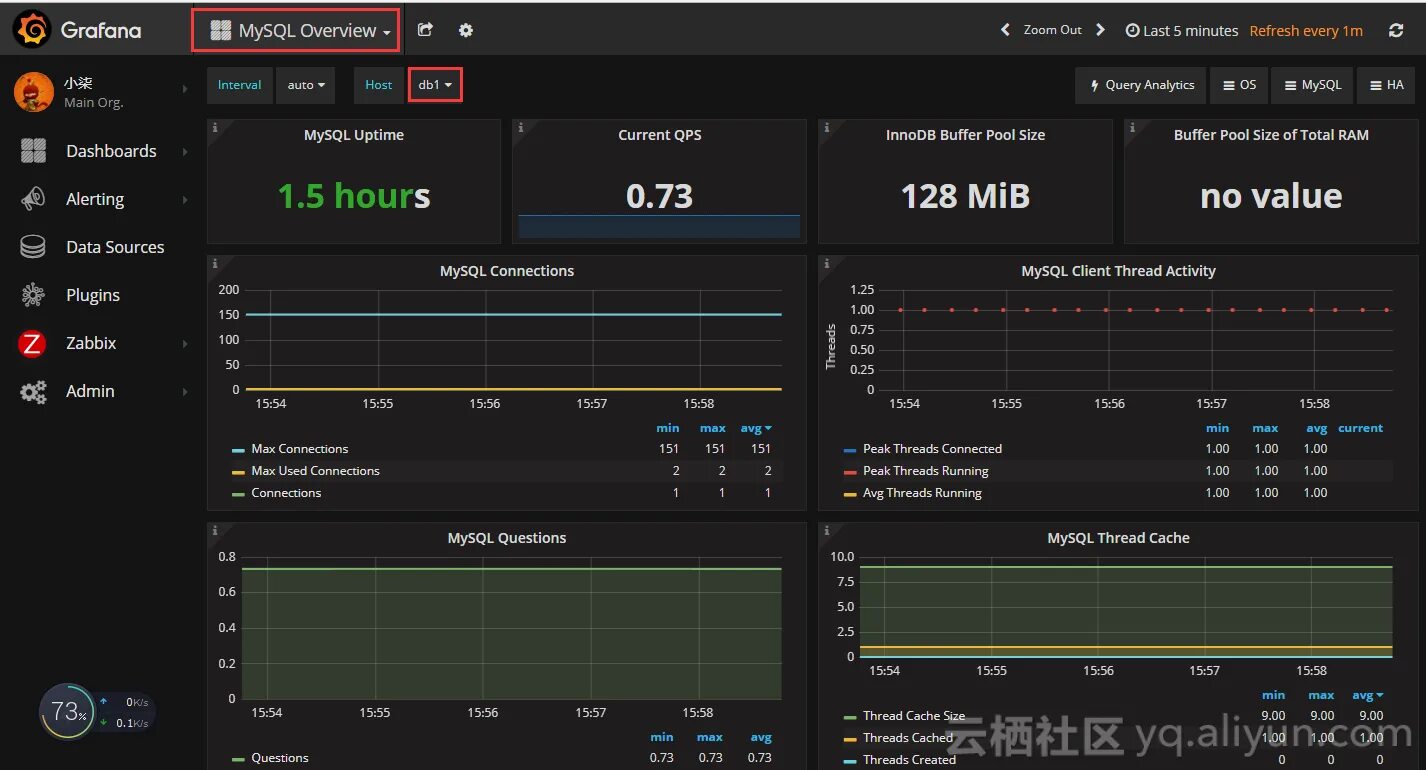Click the Max Connections cyan color swatch
1426x770 pixels.
pos(238,450)
